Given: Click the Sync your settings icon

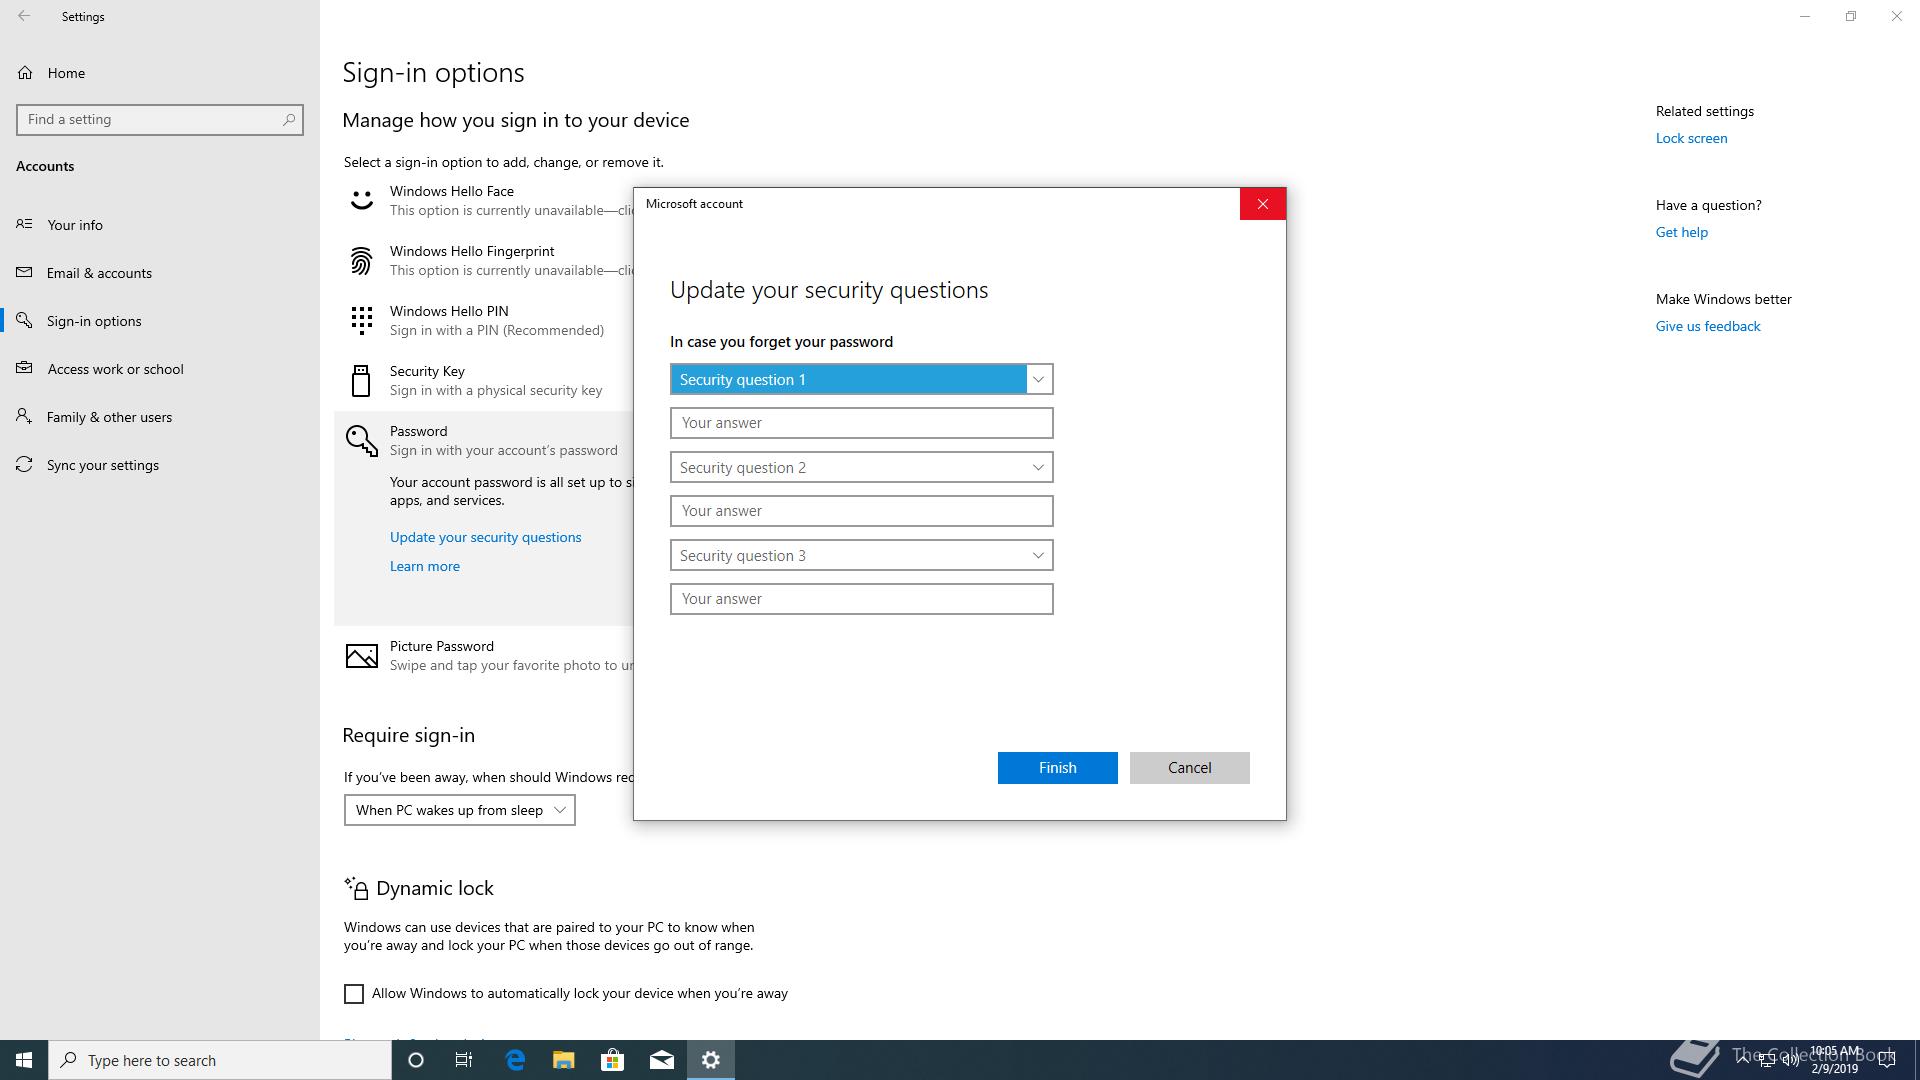Looking at the screenshot, I should coord(24,464).
